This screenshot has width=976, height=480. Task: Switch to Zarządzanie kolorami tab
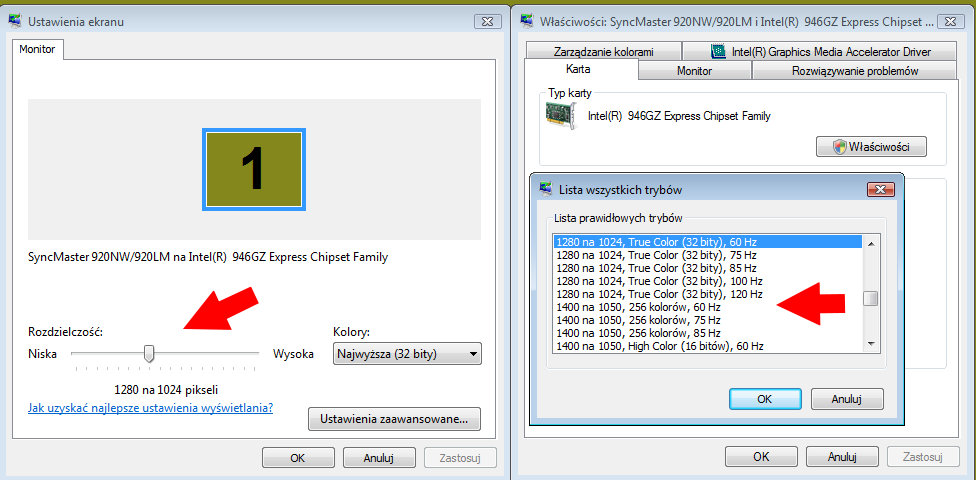pos(603,52)
